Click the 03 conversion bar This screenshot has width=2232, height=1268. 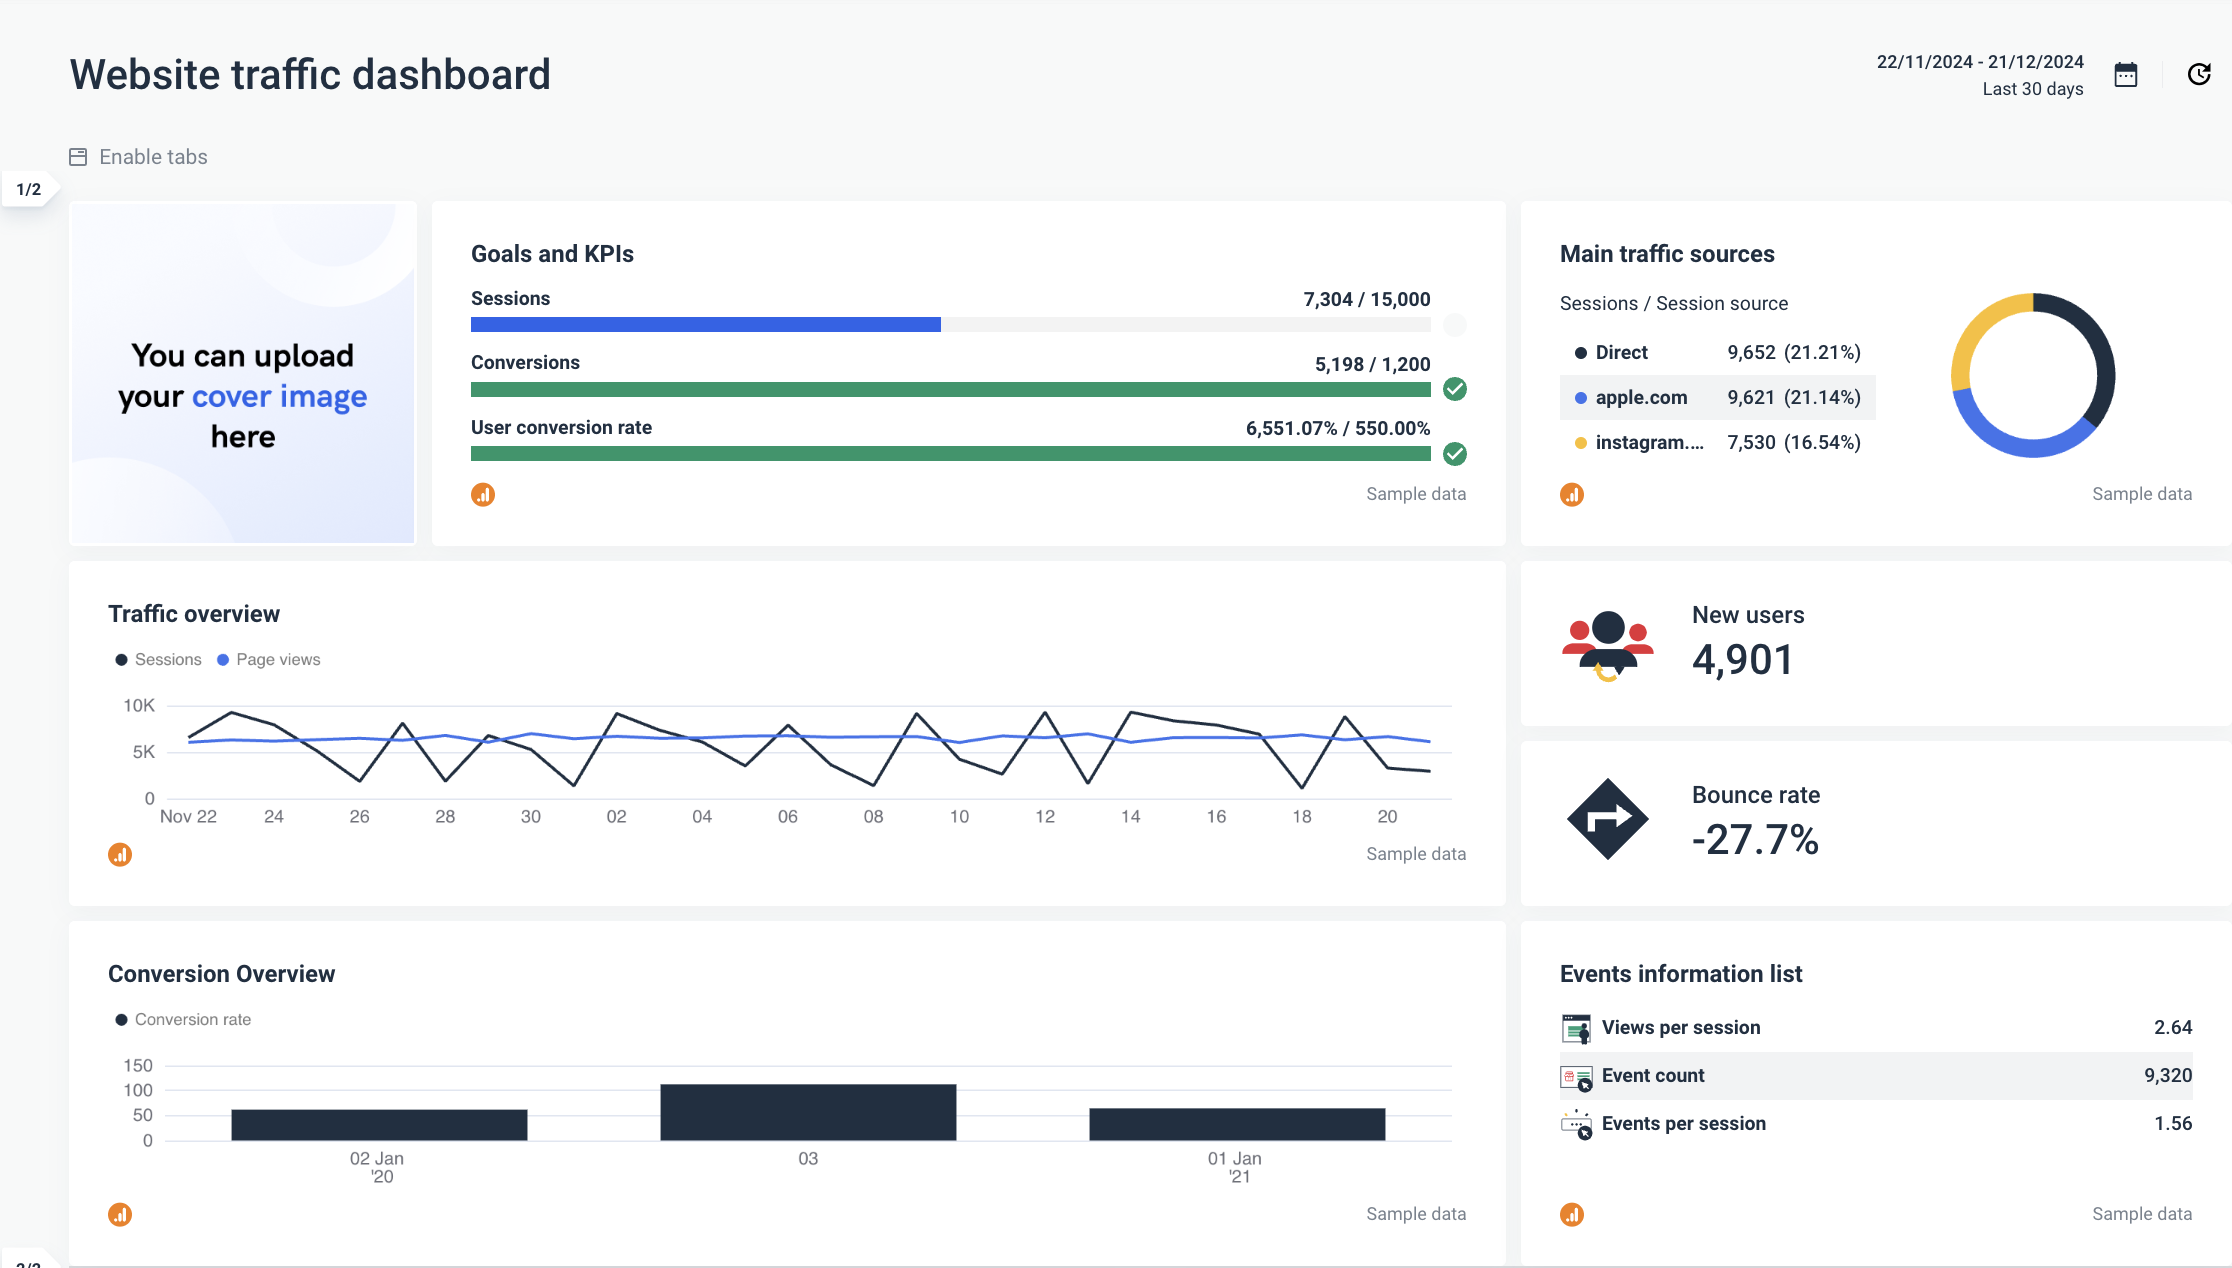click(808, 1112)
